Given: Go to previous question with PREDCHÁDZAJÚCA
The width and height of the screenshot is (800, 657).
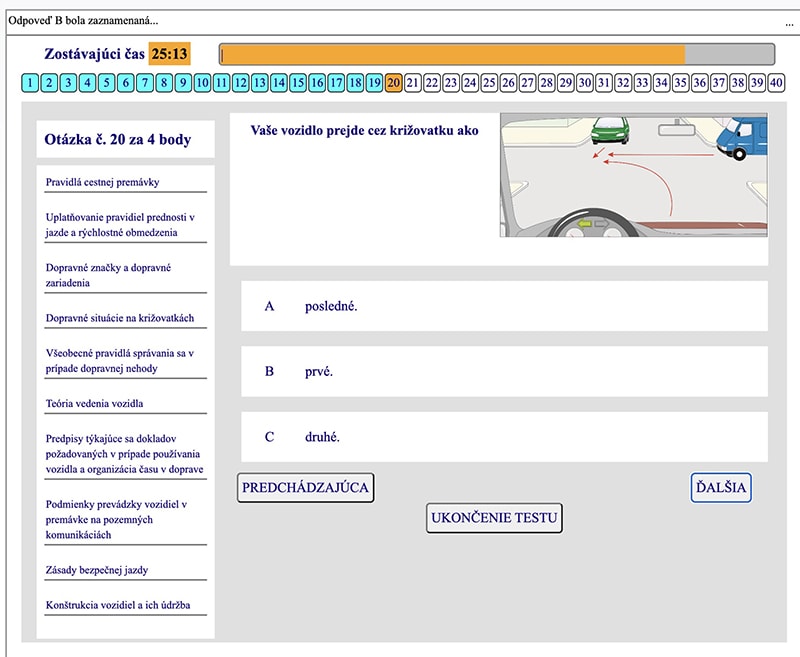Looking at the screenshot, I should pyautogui.click(x=306, y=488).
